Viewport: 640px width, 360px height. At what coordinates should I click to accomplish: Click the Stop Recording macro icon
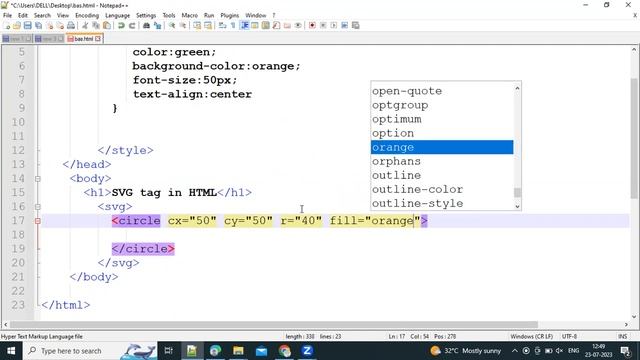[x=323, y=25]
